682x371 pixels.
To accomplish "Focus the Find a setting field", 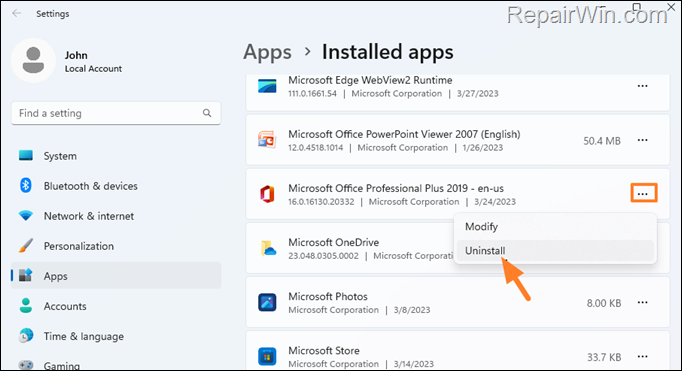I will 116,113.
